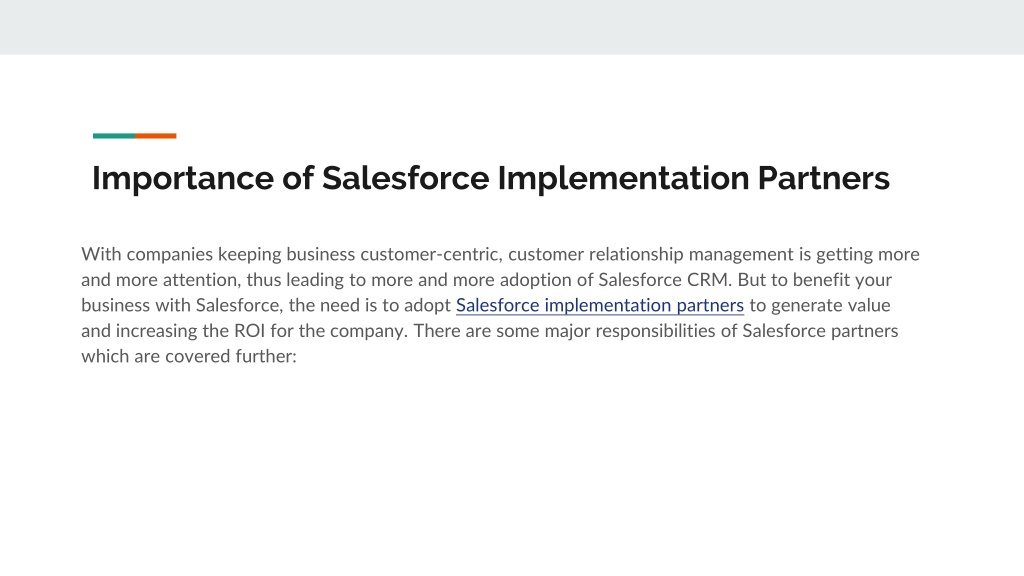Click the slide title about Implementation Partners
Viewport: 1024px width, 576px height.
pyautogui.click(x=490, y=178)
